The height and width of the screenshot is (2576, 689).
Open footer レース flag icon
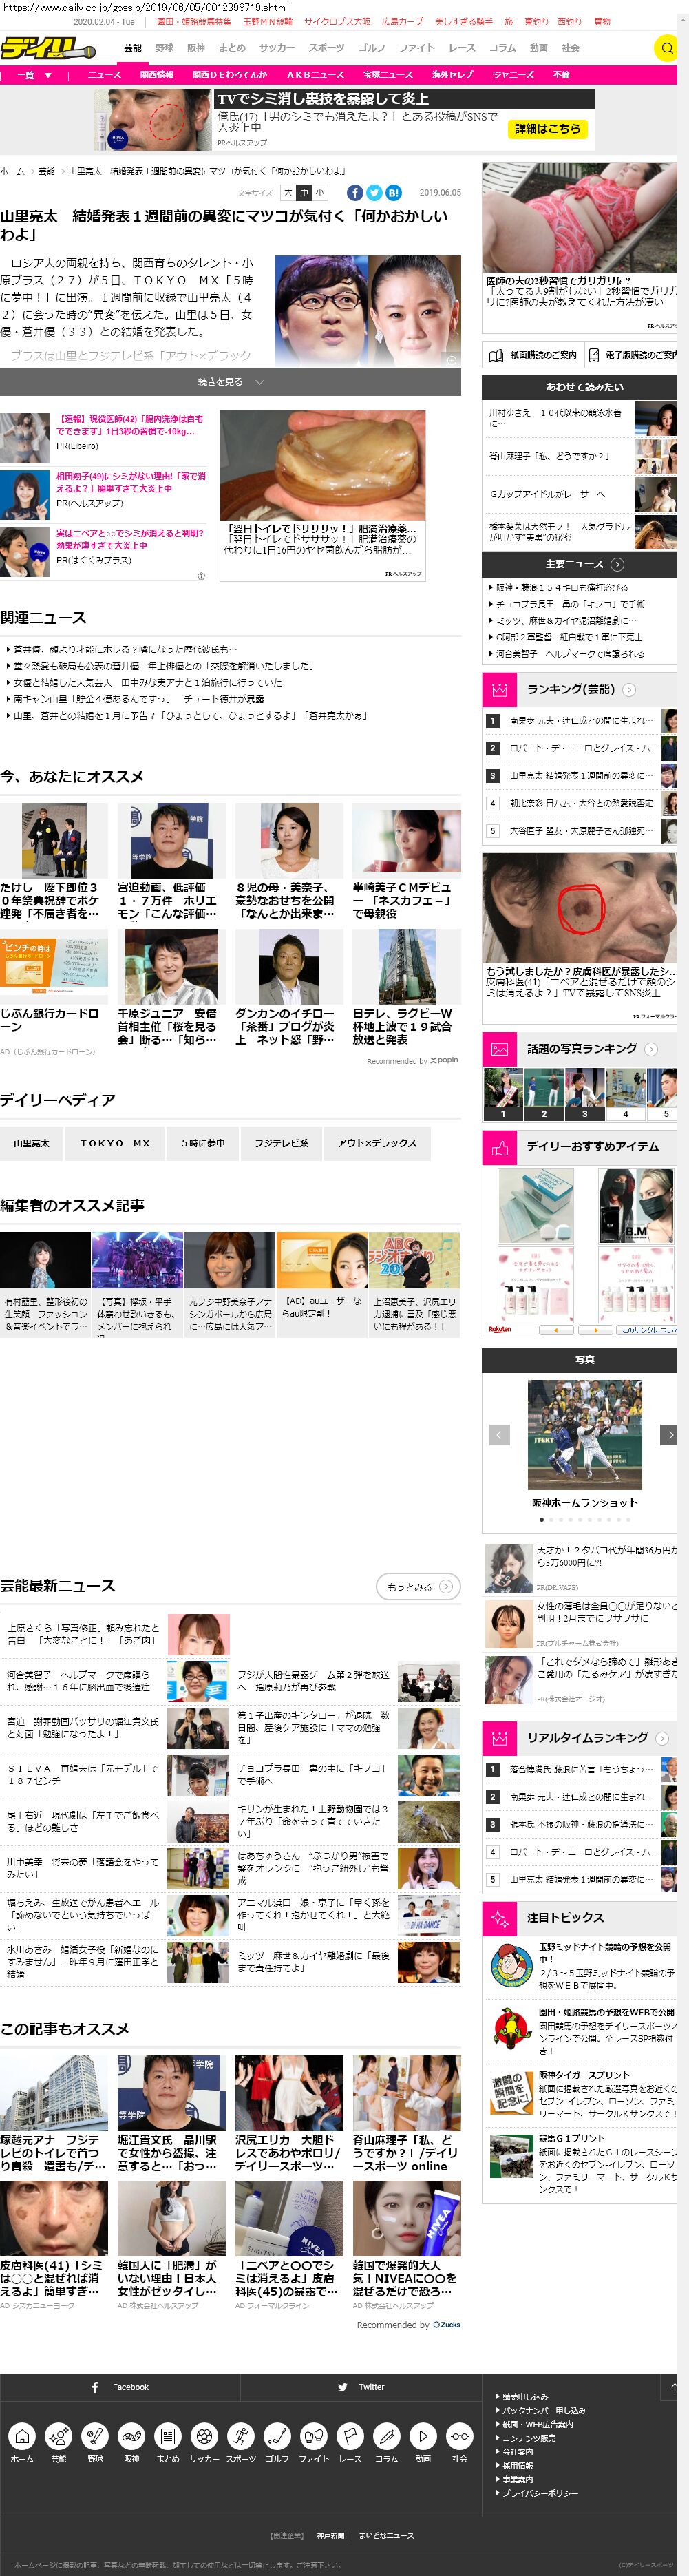[x=350, y=2436]
